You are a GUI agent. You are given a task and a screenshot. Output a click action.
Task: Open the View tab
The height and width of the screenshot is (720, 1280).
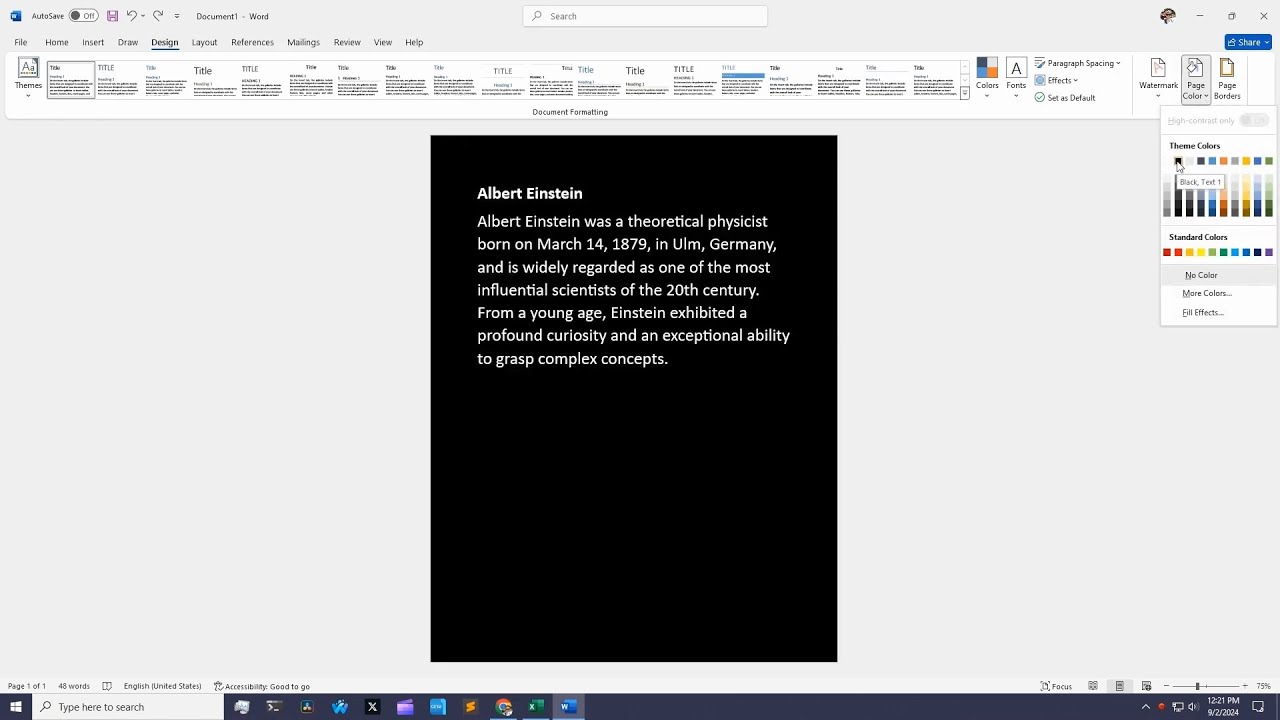click(383, 42)
